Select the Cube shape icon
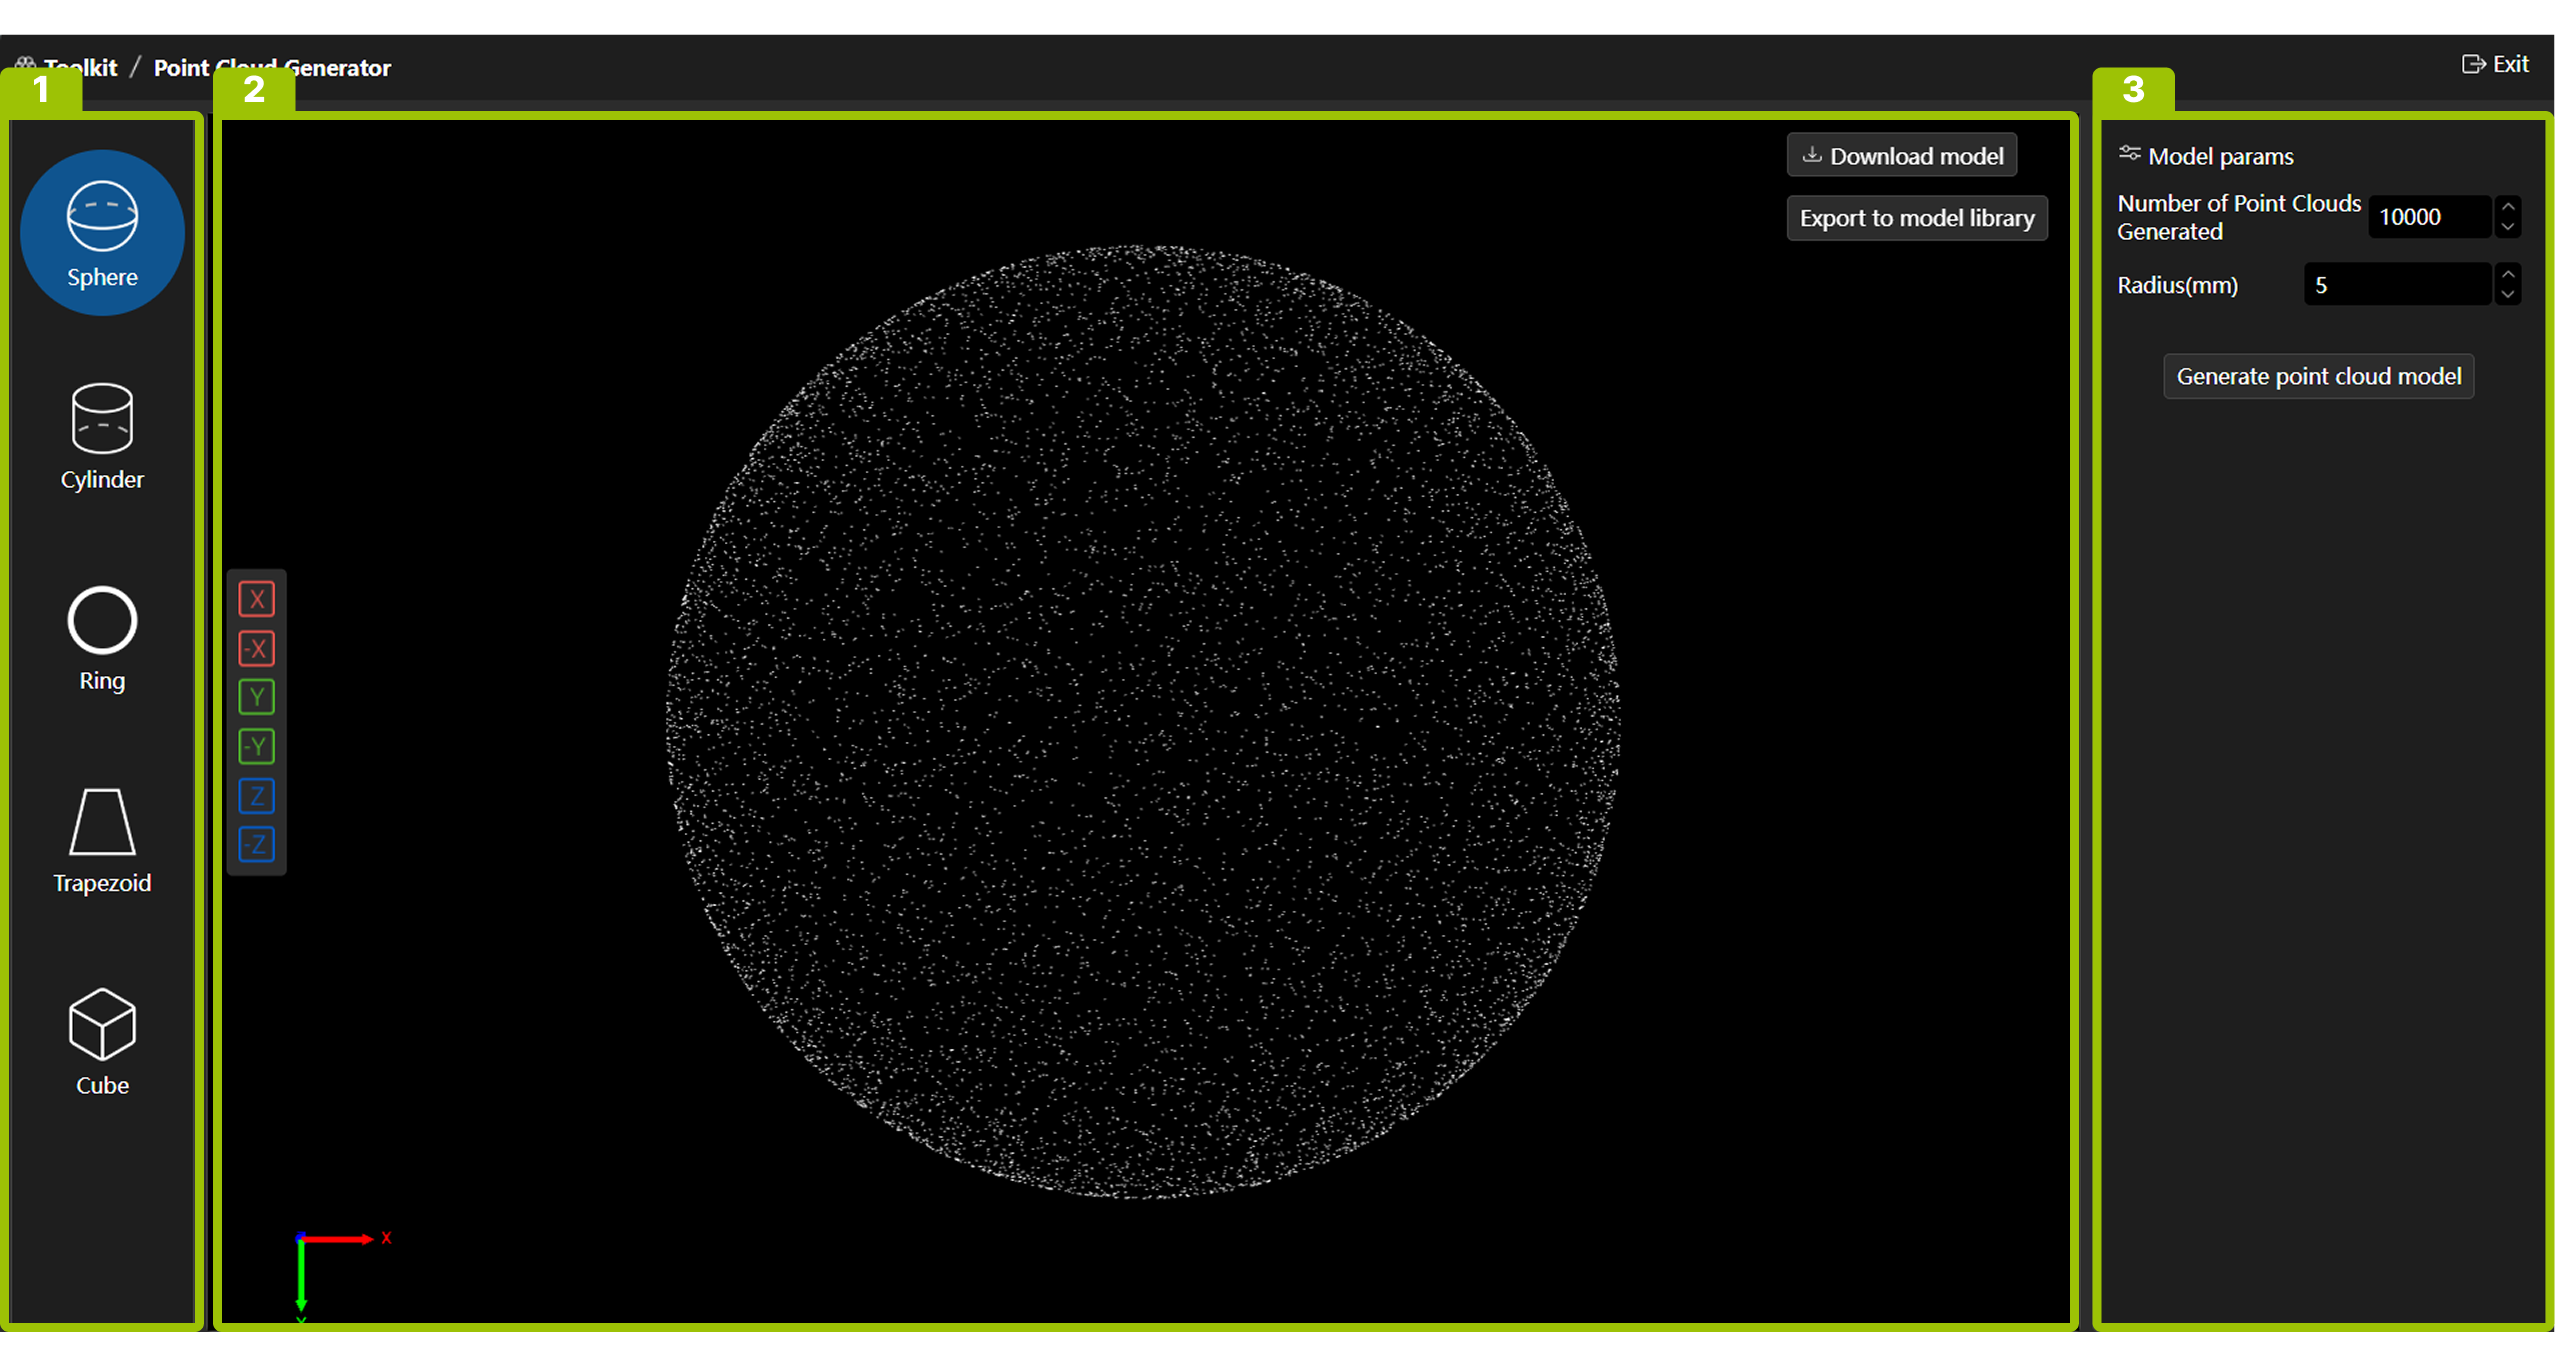The image size is (2555, 1356). [102, 1041]
